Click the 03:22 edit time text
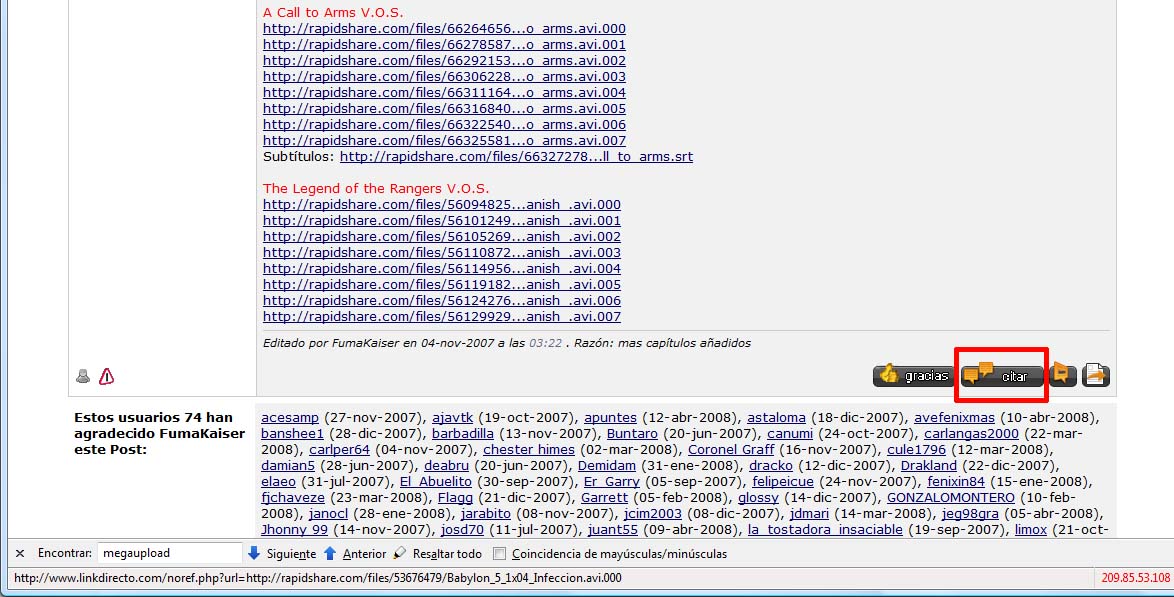Viewport: 1174px width, 597px height. [544, 343]
